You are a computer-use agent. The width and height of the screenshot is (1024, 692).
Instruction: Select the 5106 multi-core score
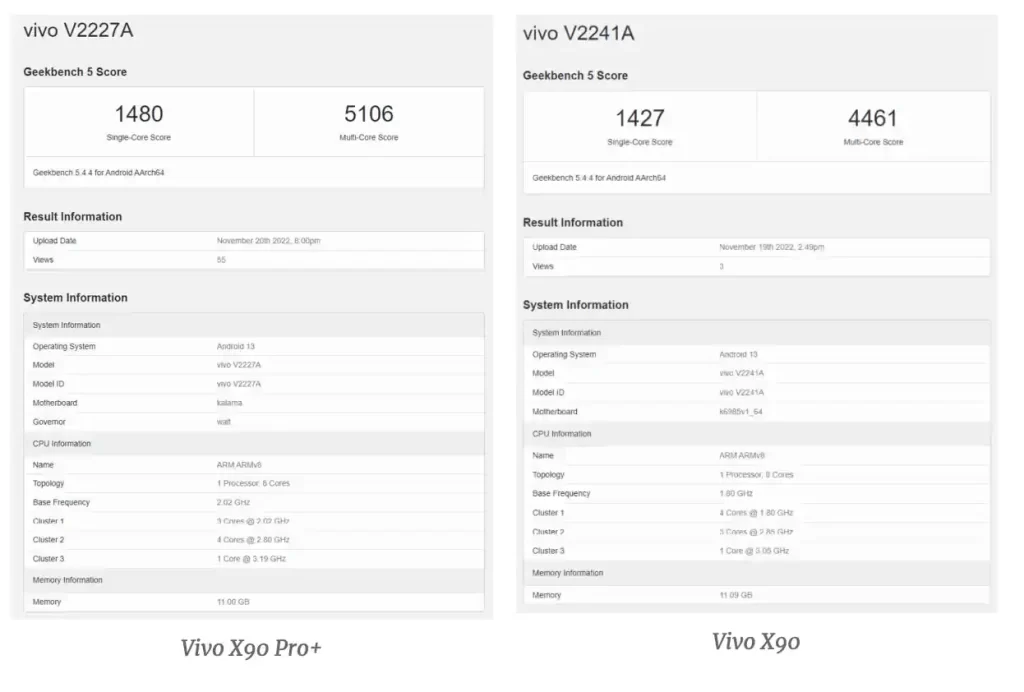click(369, 114)
